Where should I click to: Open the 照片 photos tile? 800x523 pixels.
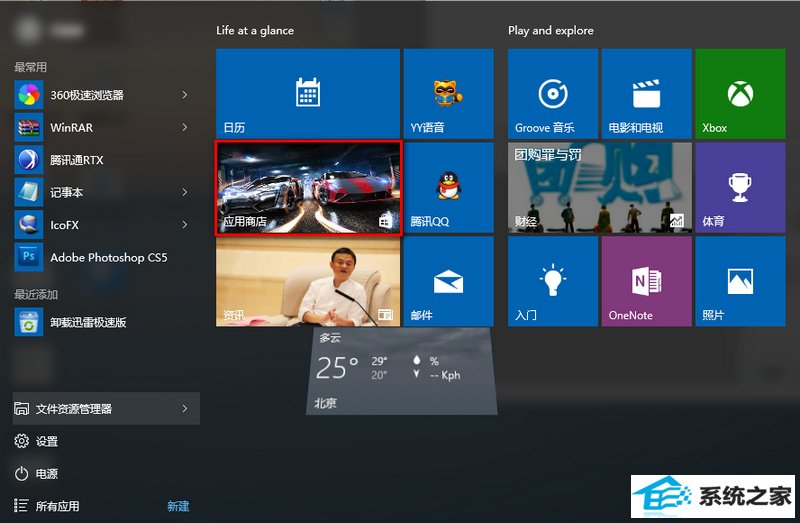[x=740, y=281]
